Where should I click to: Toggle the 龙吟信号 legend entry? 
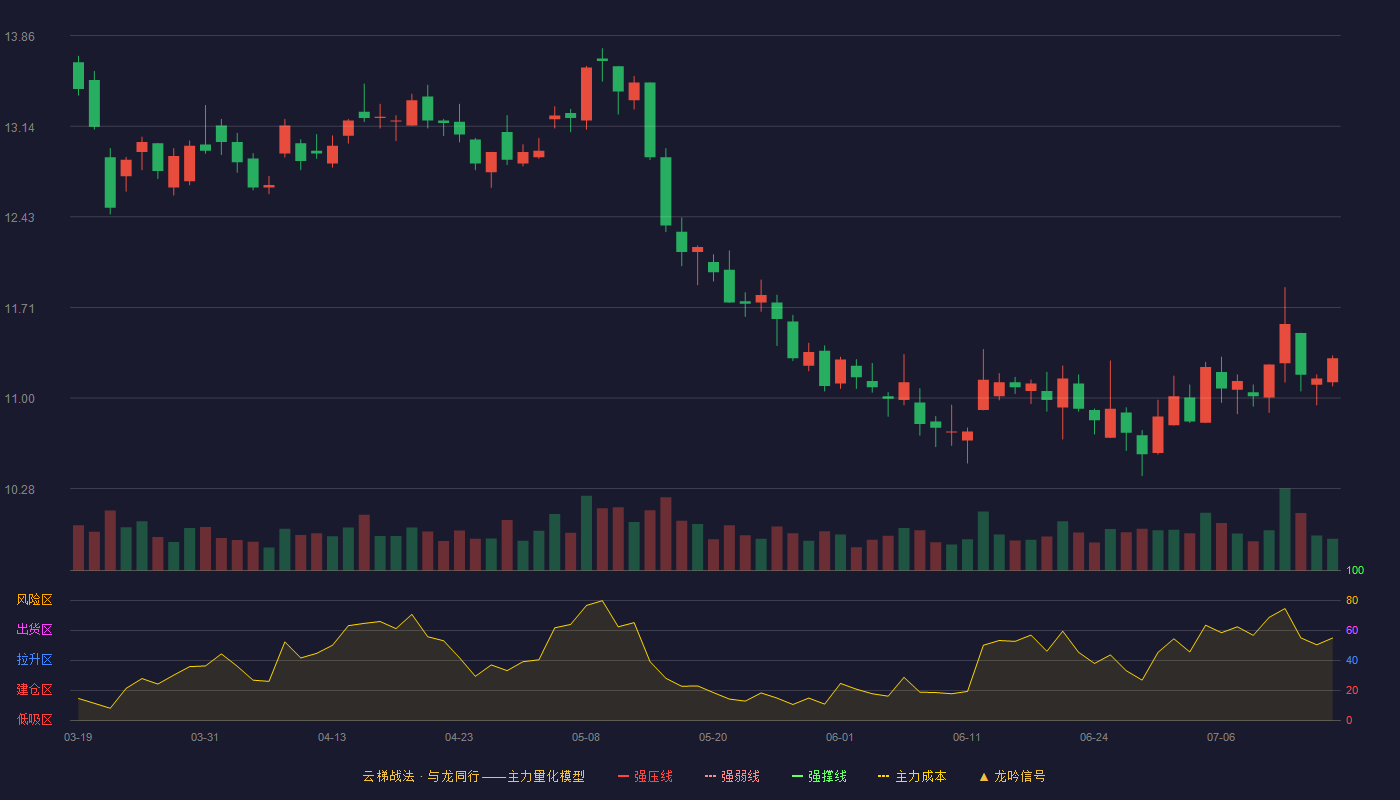click(1012, 776)
